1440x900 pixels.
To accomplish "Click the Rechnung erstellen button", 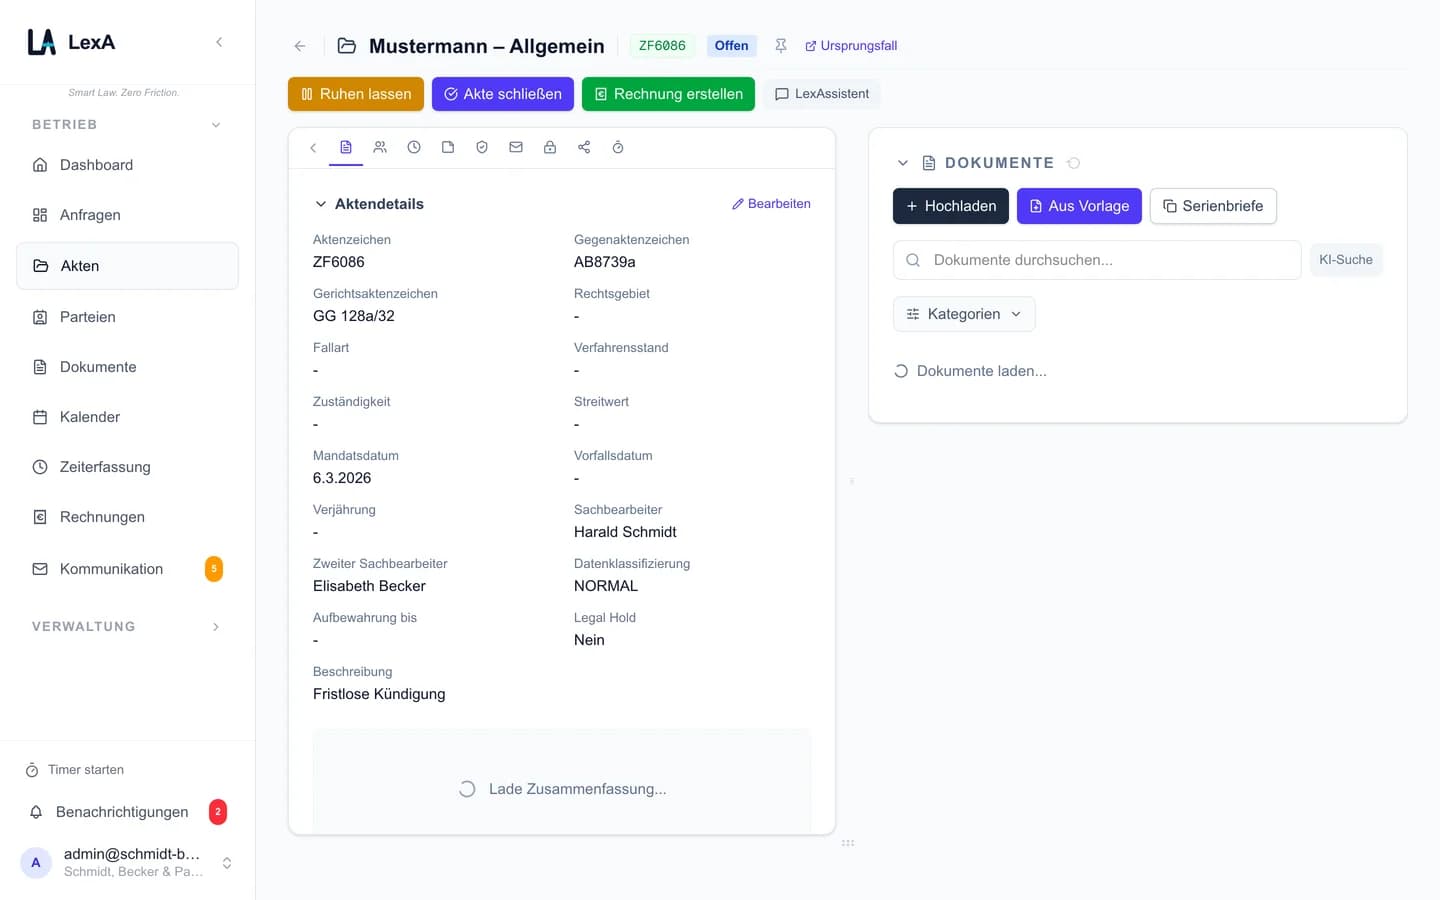I will [x=668, y=94].
